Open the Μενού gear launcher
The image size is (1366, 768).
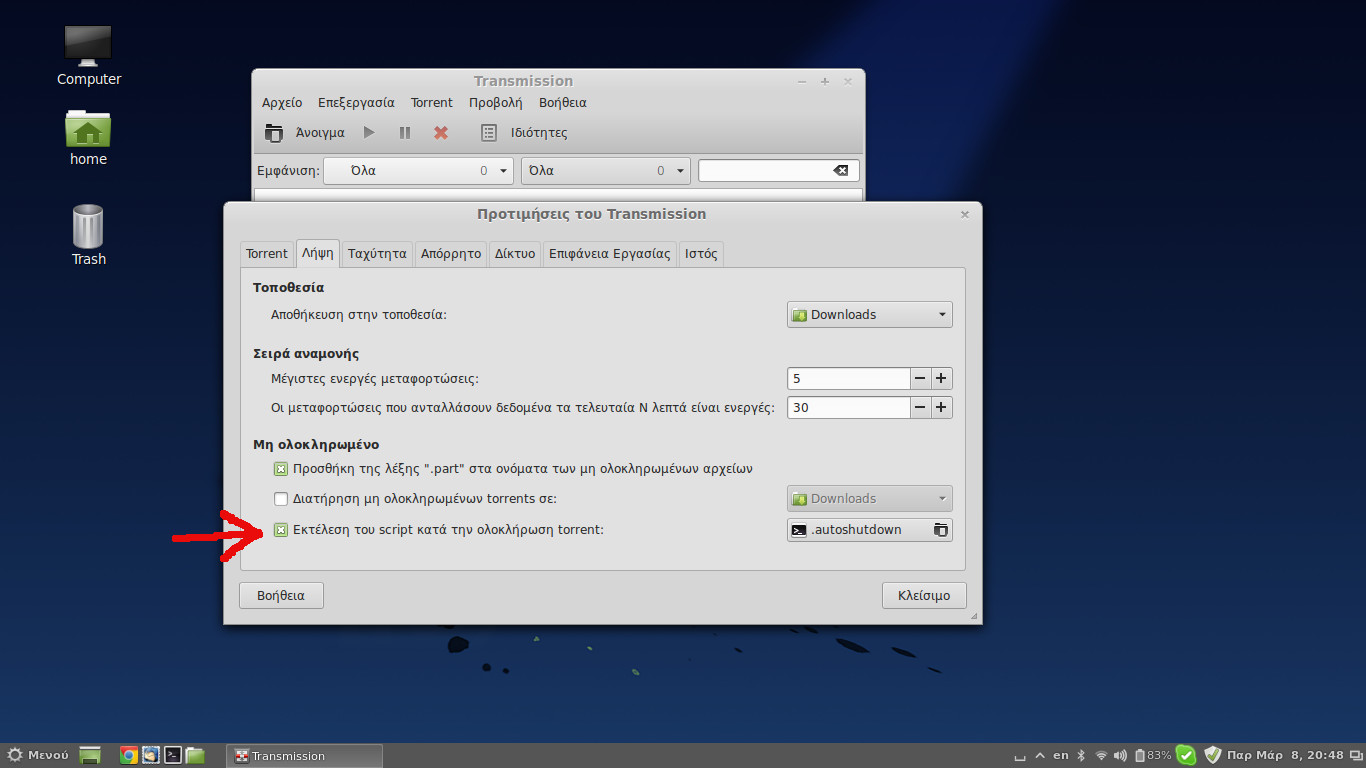(x=38, y=755)
